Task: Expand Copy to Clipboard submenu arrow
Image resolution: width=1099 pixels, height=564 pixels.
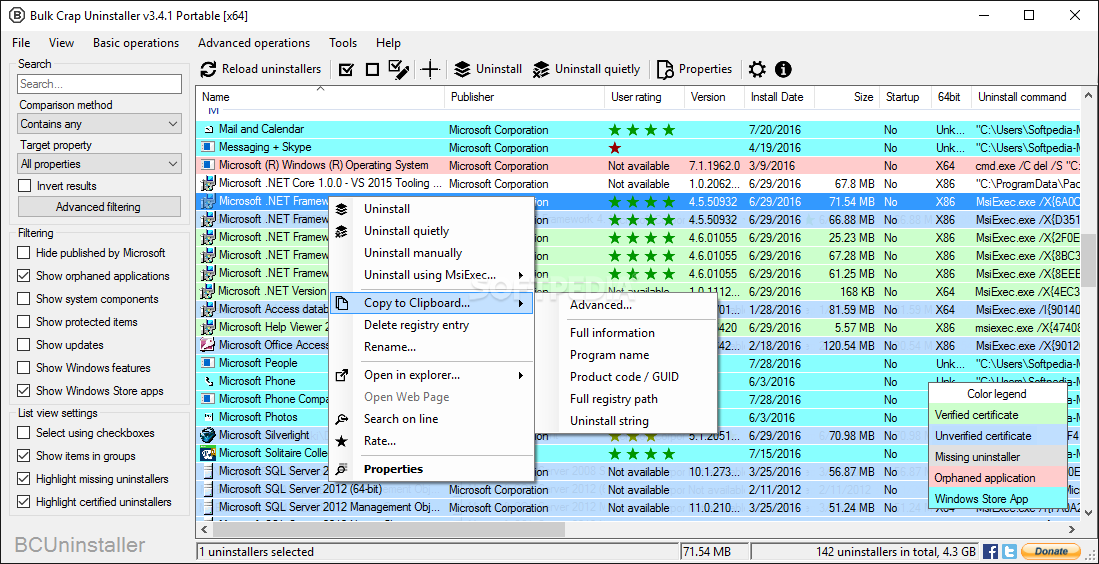Action: coord(521,303)
